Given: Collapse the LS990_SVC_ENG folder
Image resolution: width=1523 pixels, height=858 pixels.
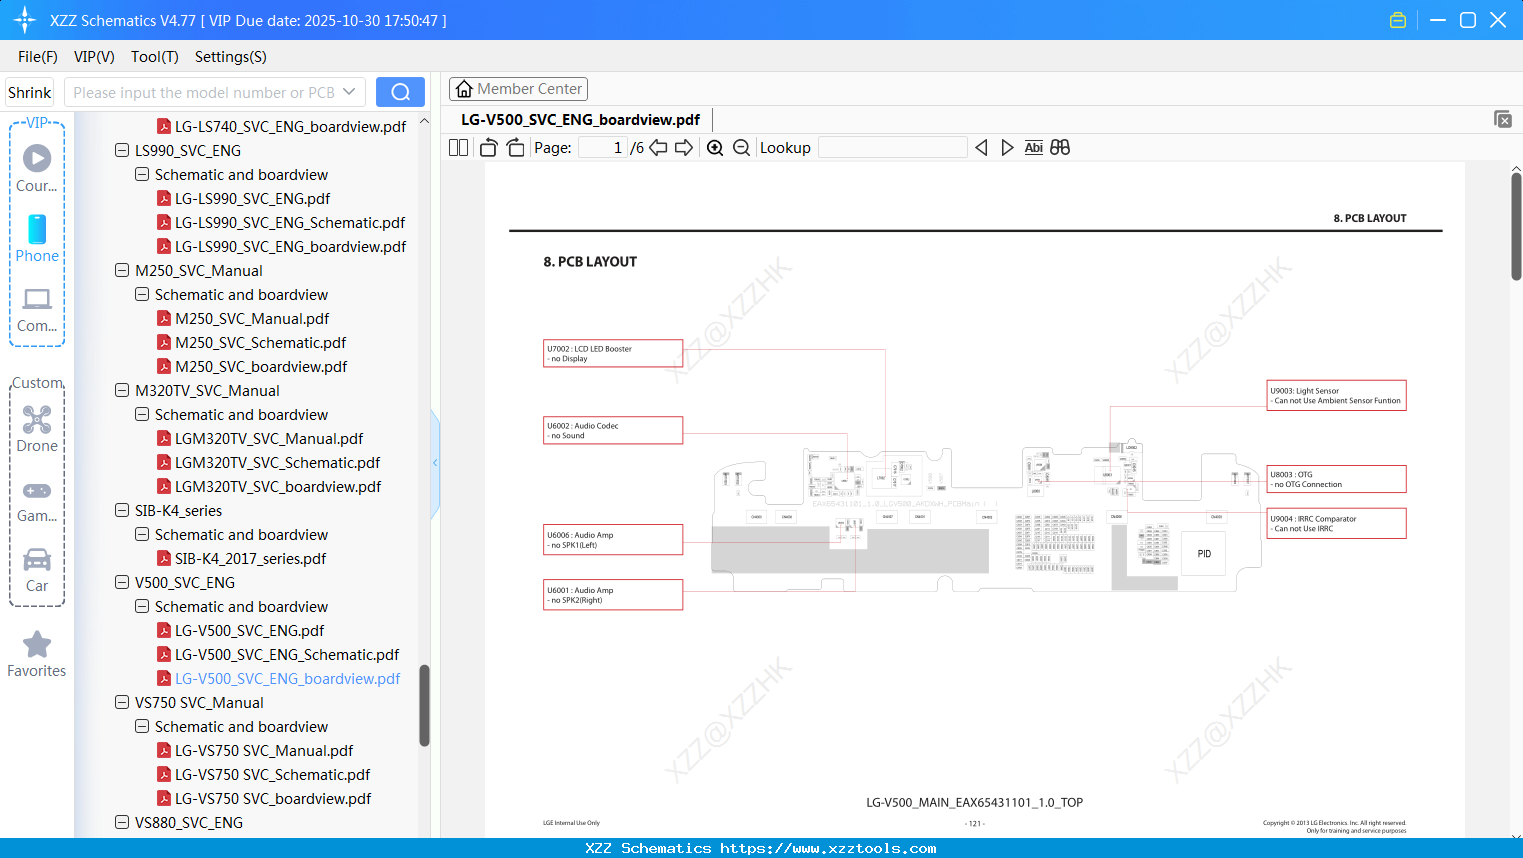Looking at the screenshot, I should point(122,151).
